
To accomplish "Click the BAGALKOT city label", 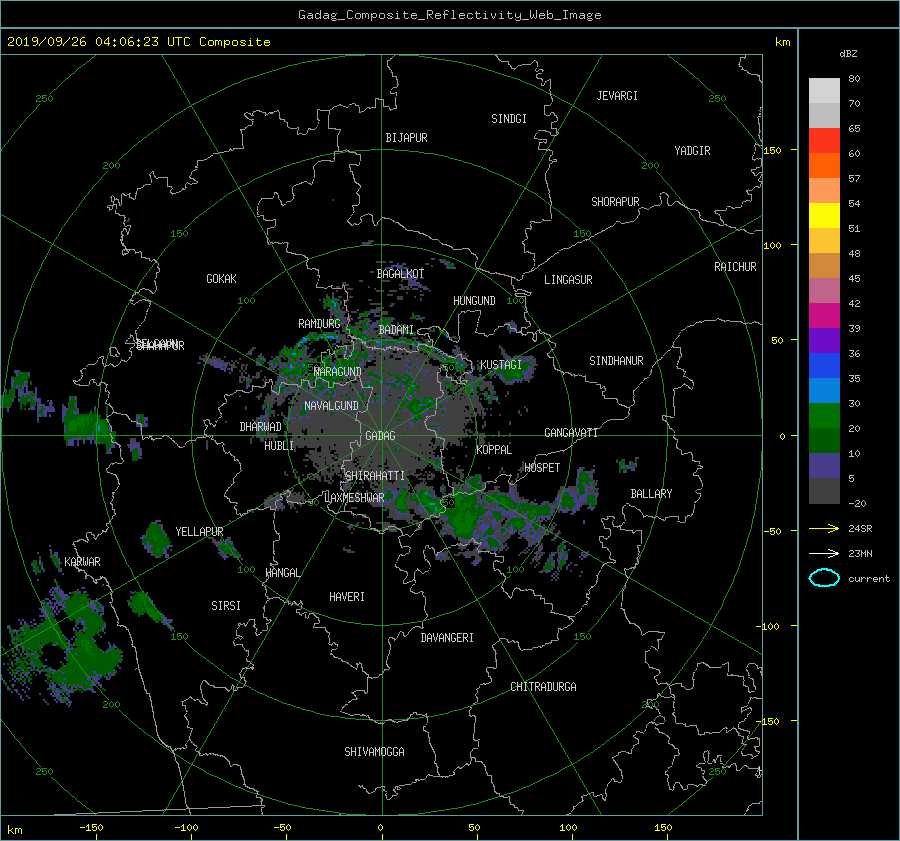I will [400, 274].
